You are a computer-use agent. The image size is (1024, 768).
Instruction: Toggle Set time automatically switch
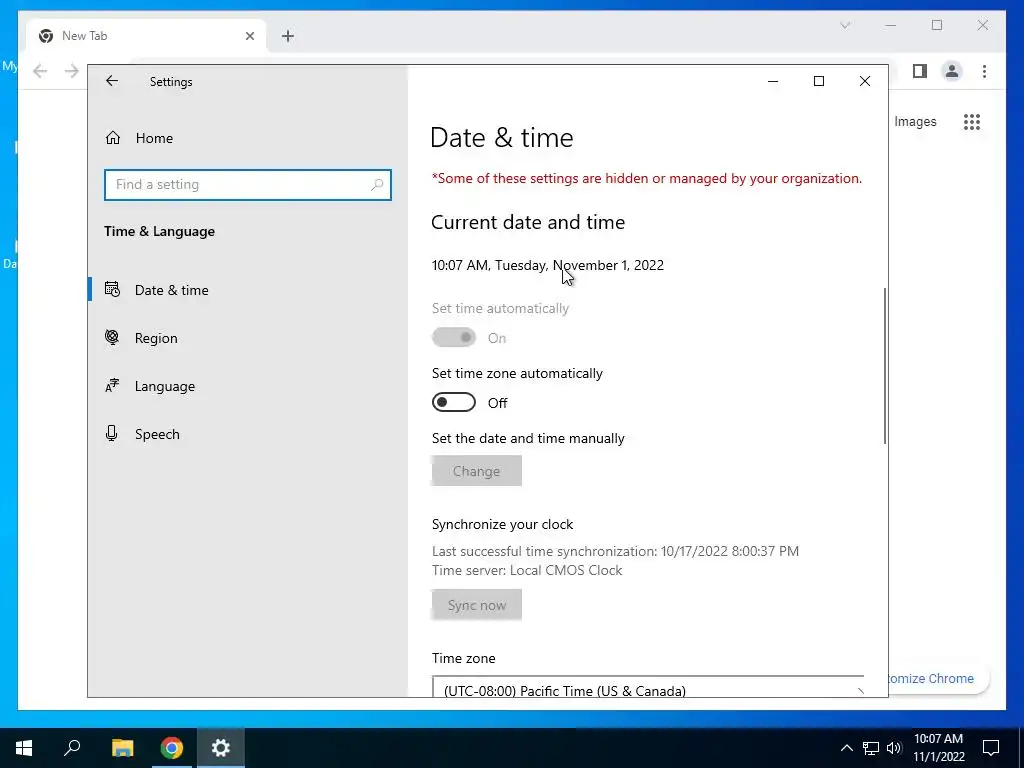coord(454,338)
